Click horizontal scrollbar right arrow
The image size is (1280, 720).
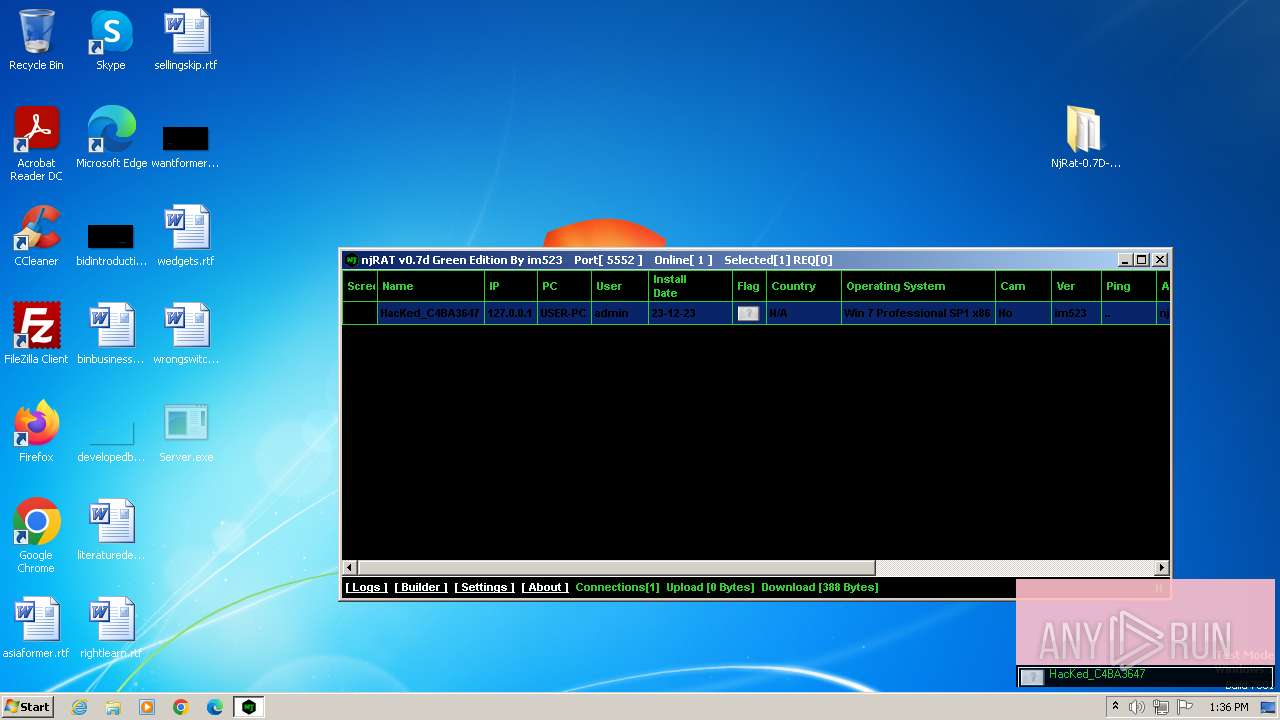click(x=1162, y=568)
